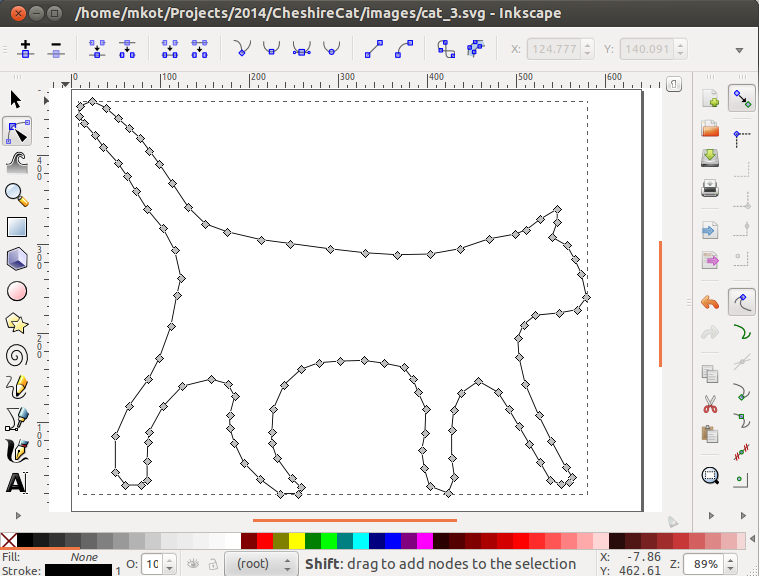The image size is (759, 576).
Task: Select the Pencil freehand tool
Action: tap(17, 387)
